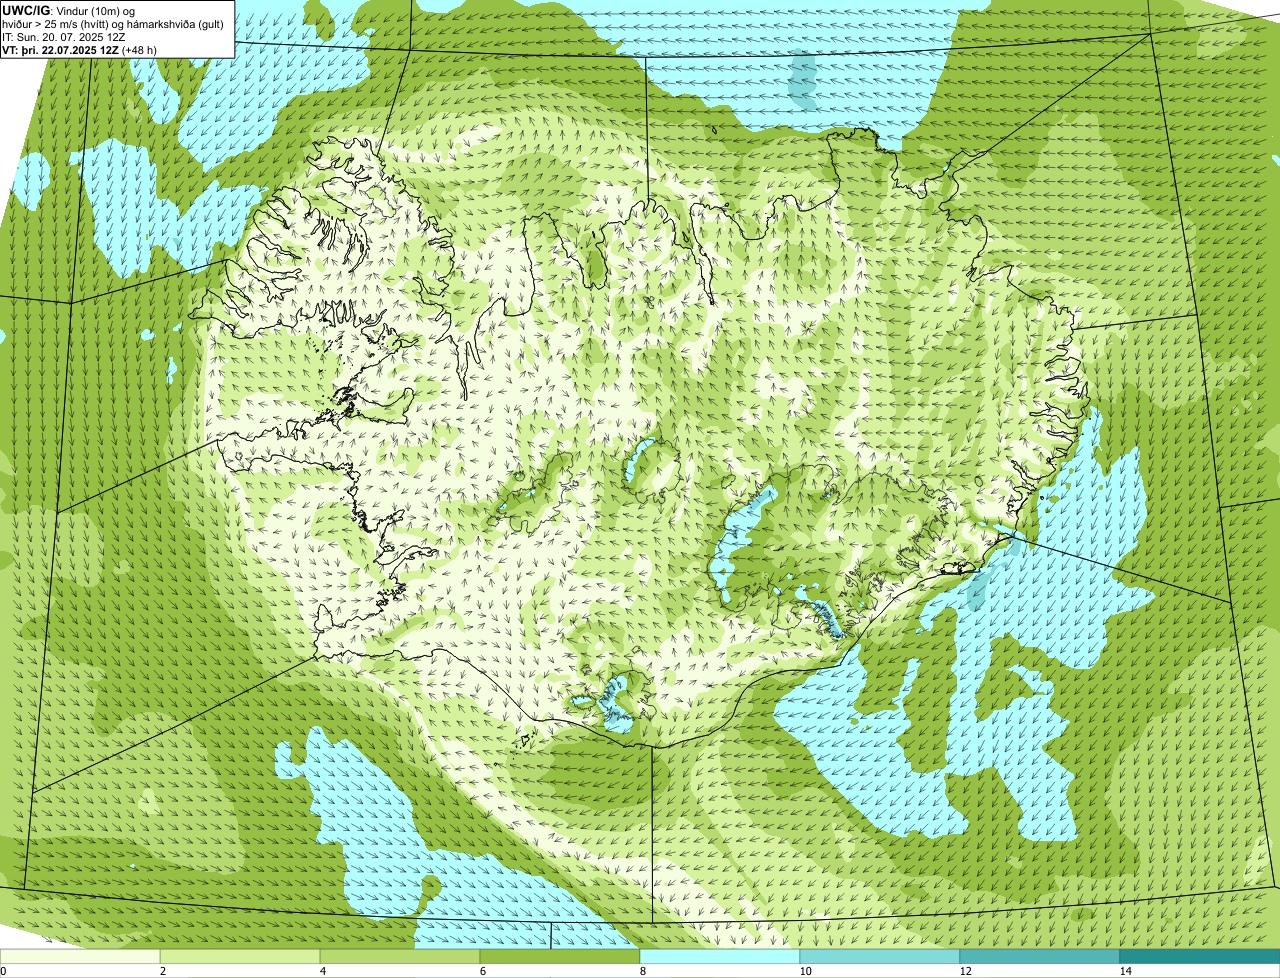This screenshot has width=1280, height=978.
Task: Click the 'IT: Sun. 20. 07. 2025 12Z' line
Action: pyautogui.click(x=64, y=36)
